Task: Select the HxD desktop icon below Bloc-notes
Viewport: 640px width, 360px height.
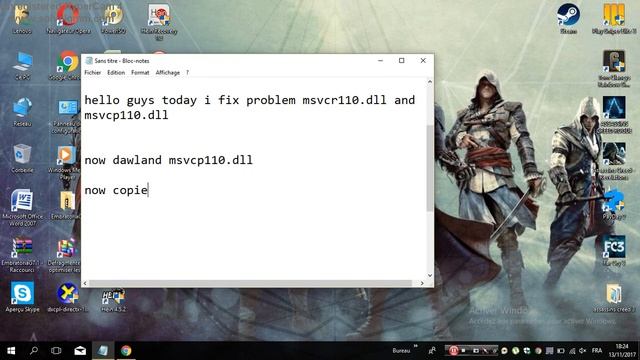Action: [x=113, y=300]
